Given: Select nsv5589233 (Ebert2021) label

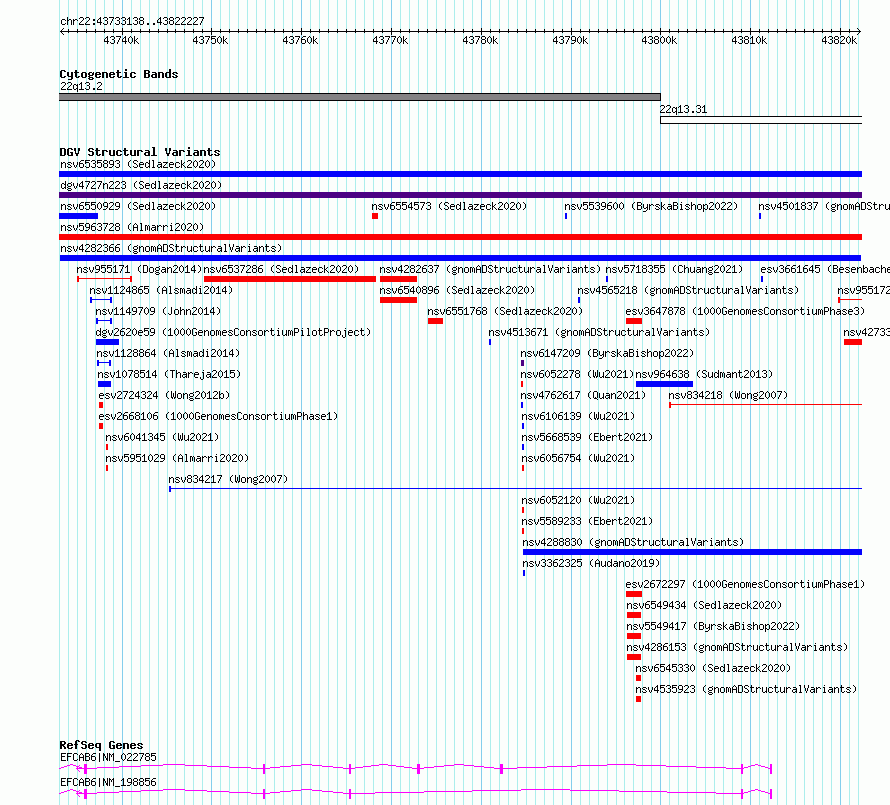Looking at the screenshot, I should pyautogui.click(x=587, y=522).
